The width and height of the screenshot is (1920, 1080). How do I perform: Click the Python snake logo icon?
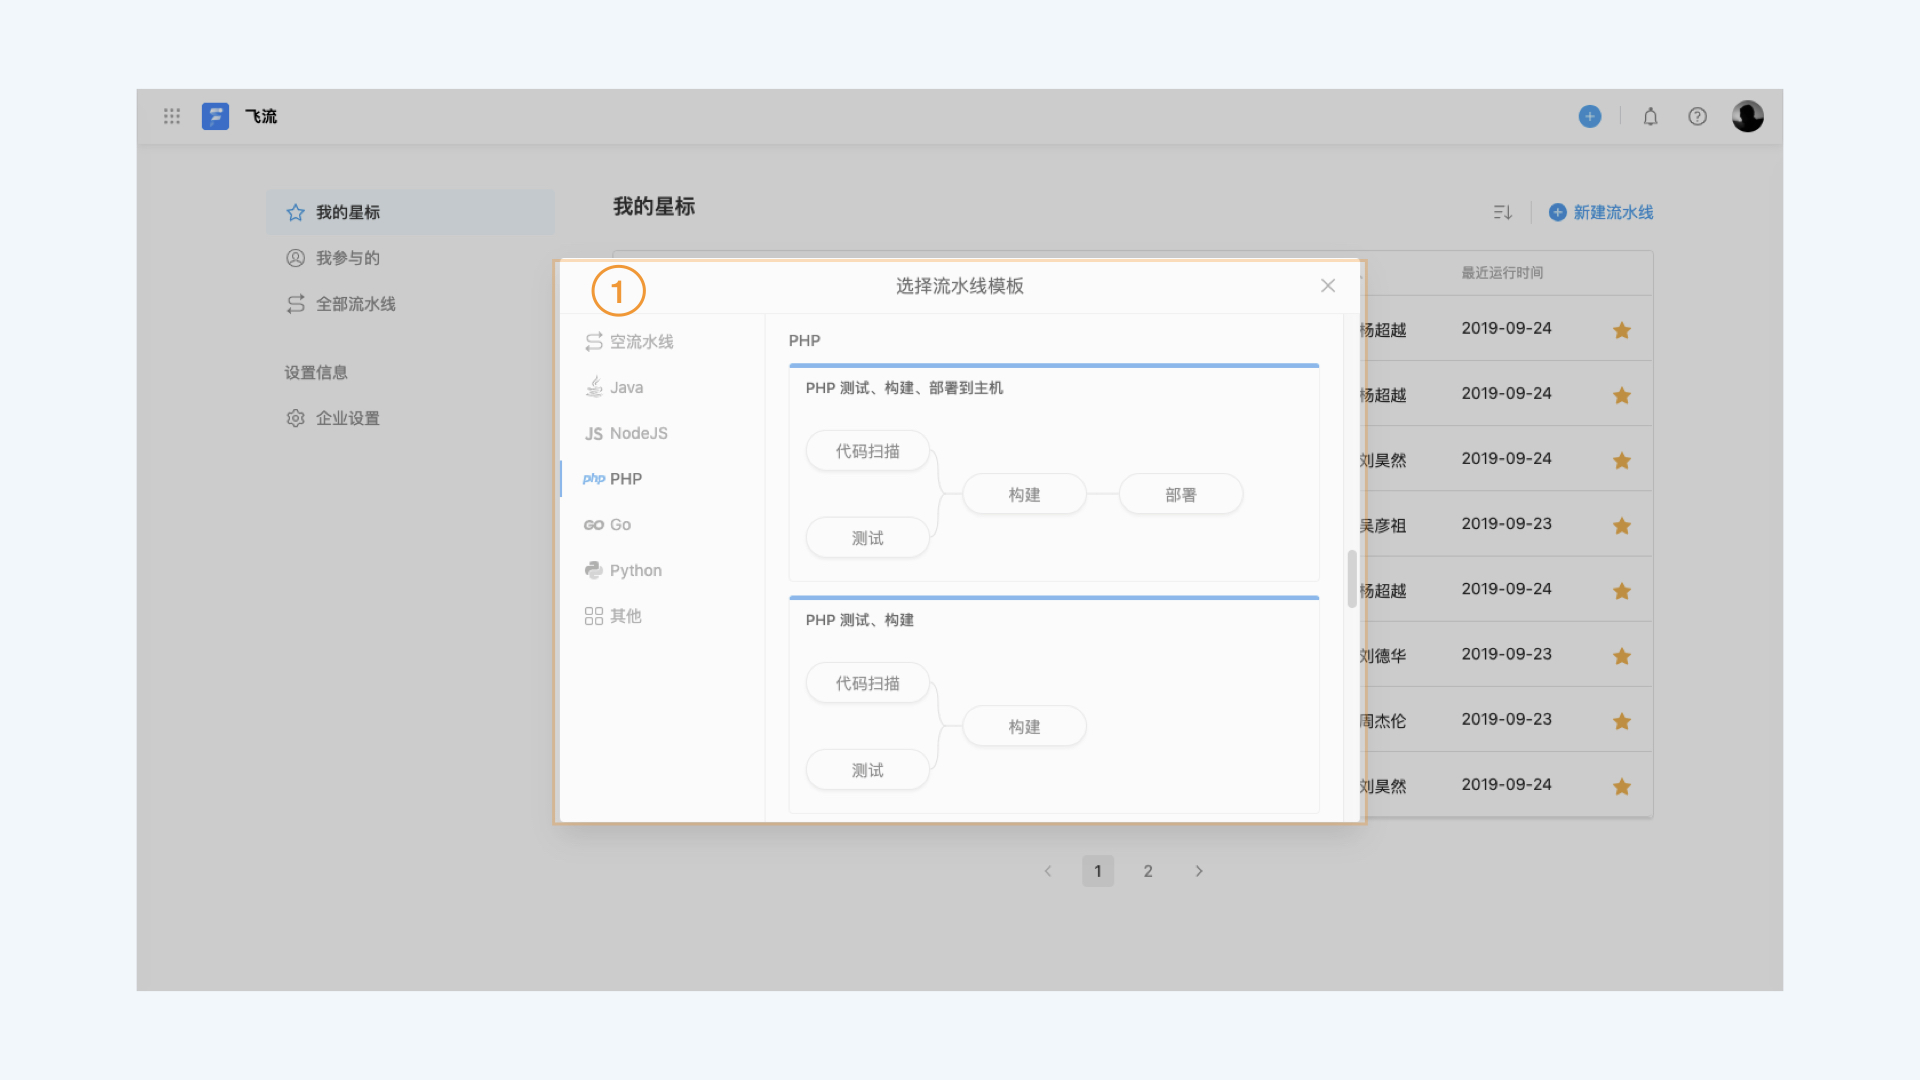coord(594,570)
